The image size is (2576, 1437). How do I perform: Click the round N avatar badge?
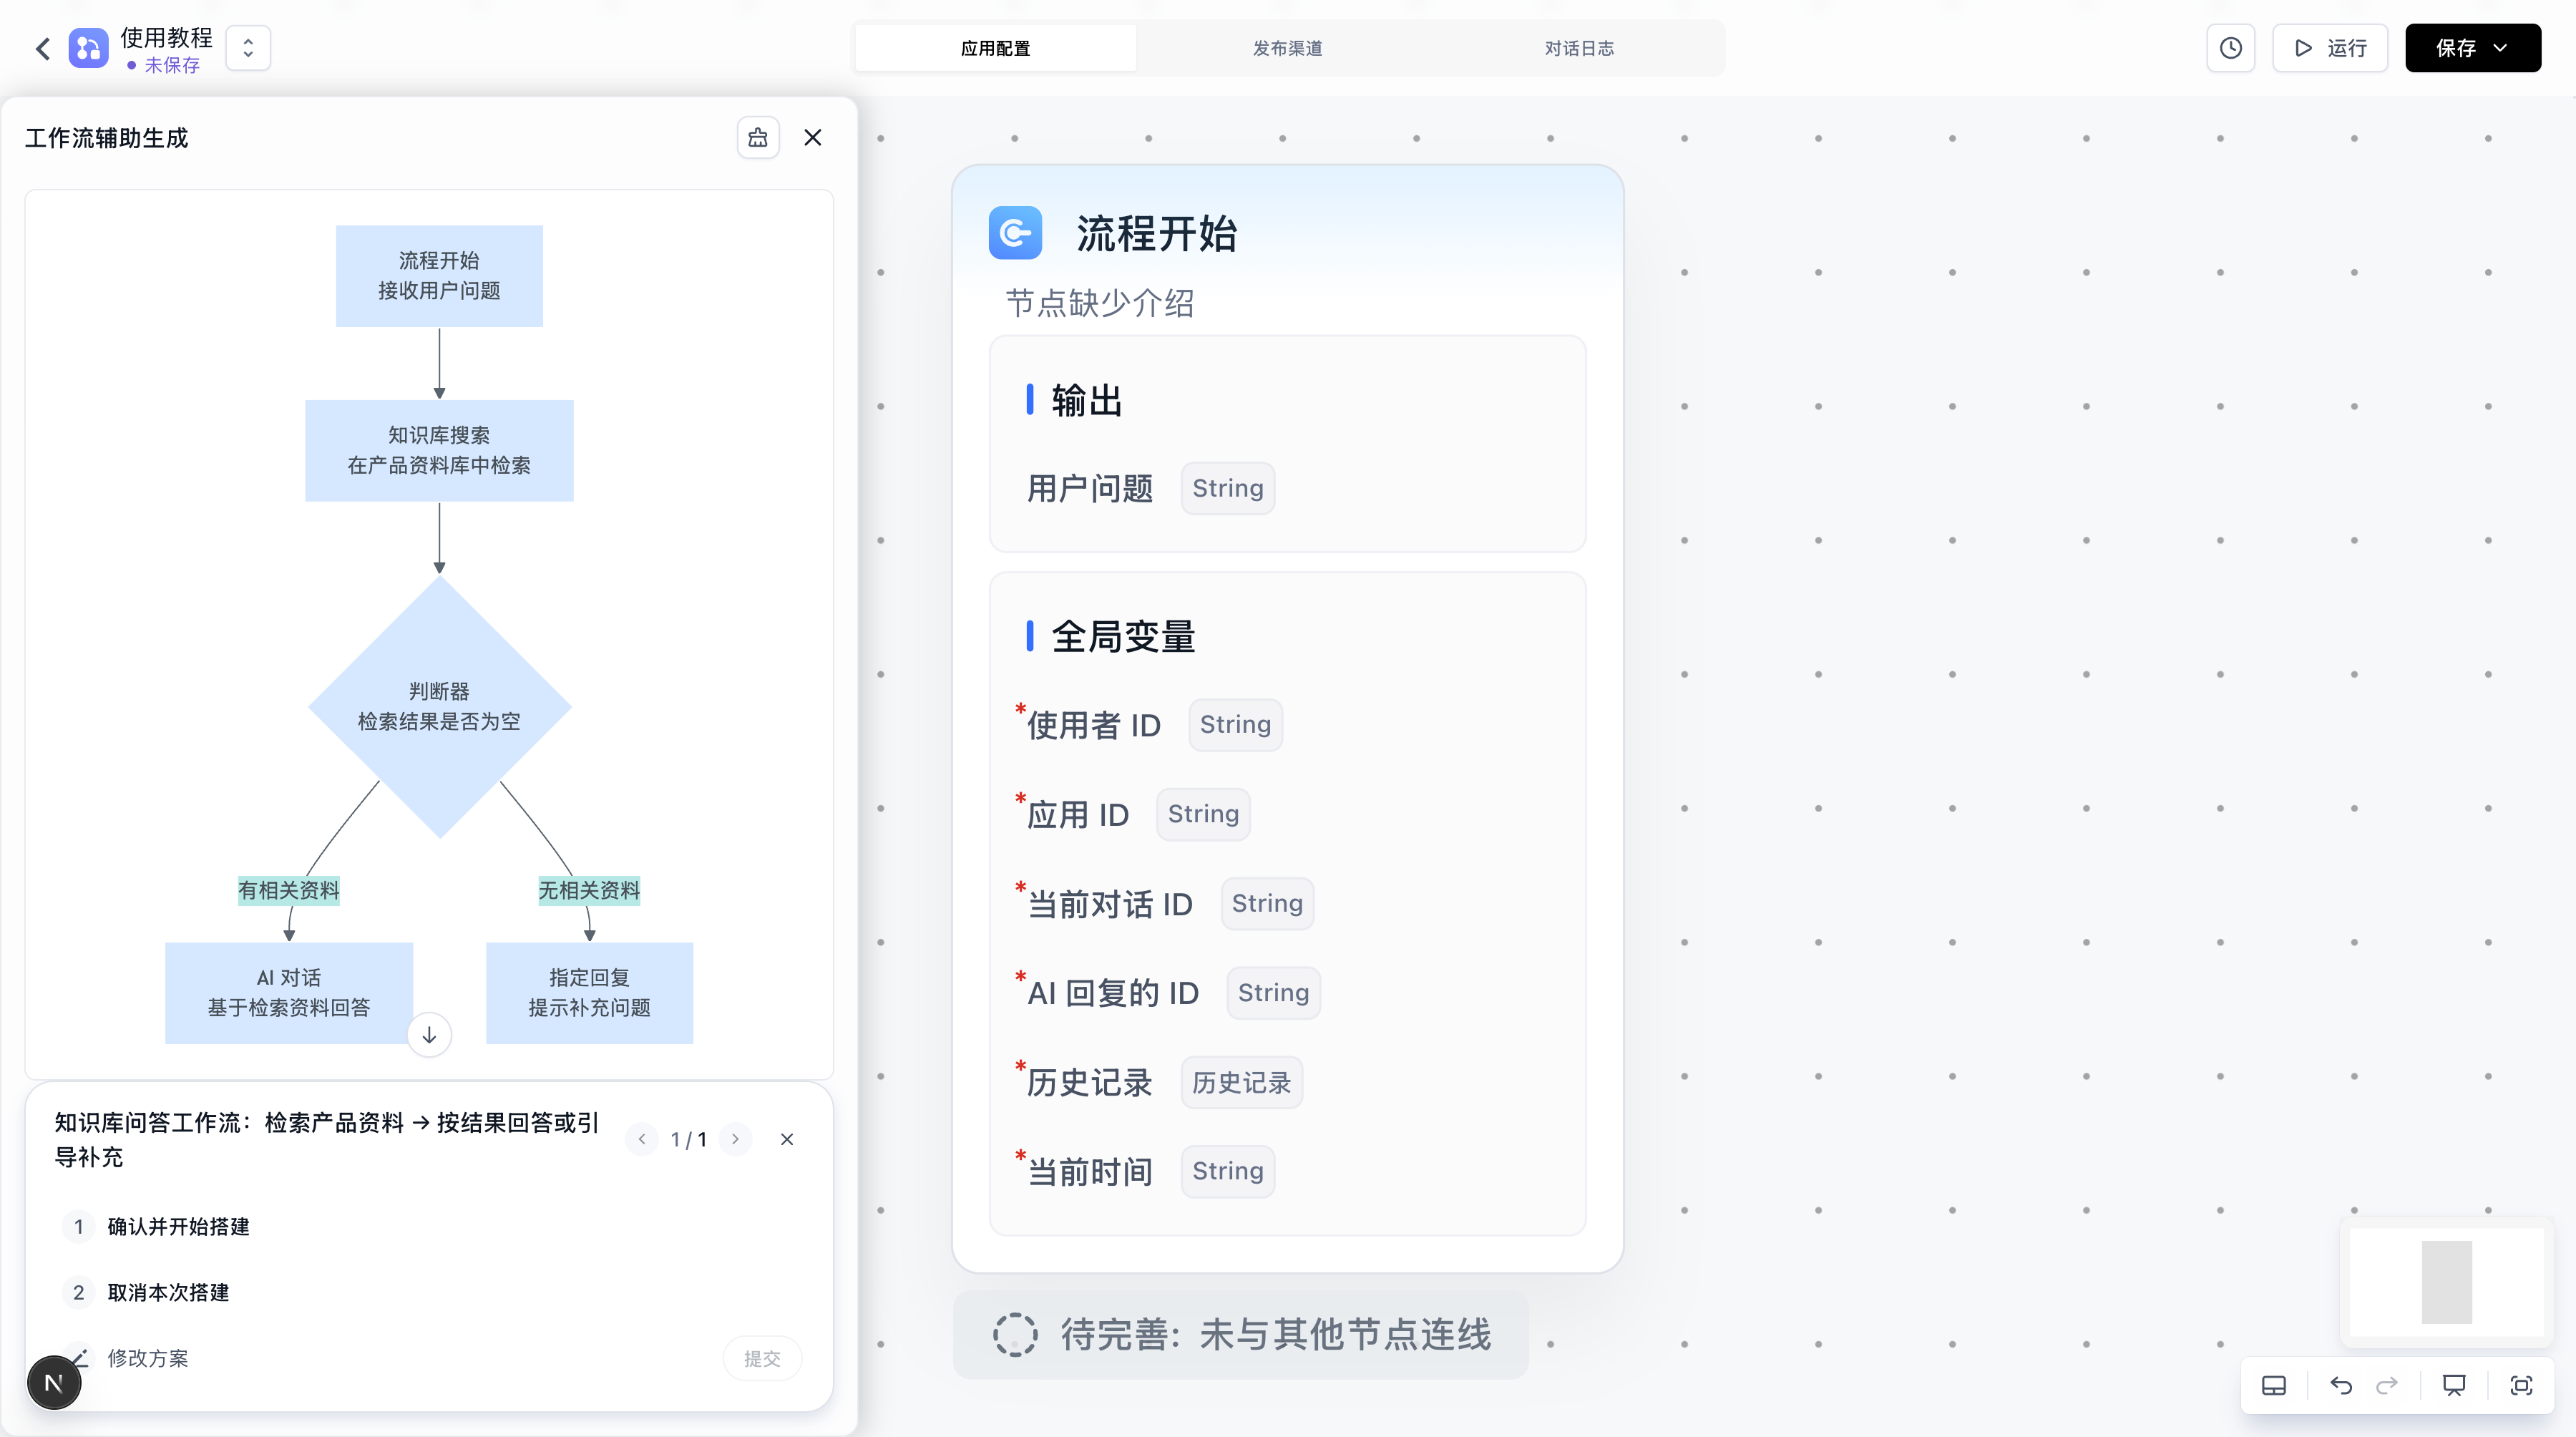pyautogui.click(x=54, y=1383)
